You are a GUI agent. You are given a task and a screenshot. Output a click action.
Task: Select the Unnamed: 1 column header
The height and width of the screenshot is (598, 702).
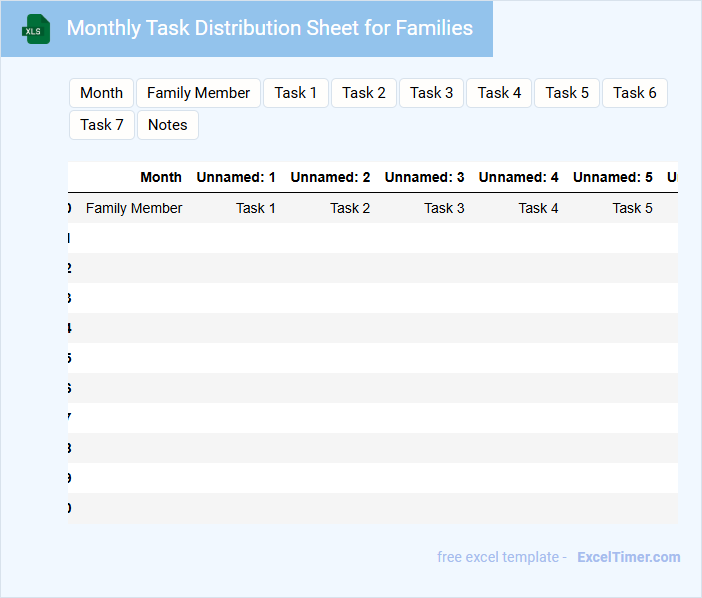[236, 177]
